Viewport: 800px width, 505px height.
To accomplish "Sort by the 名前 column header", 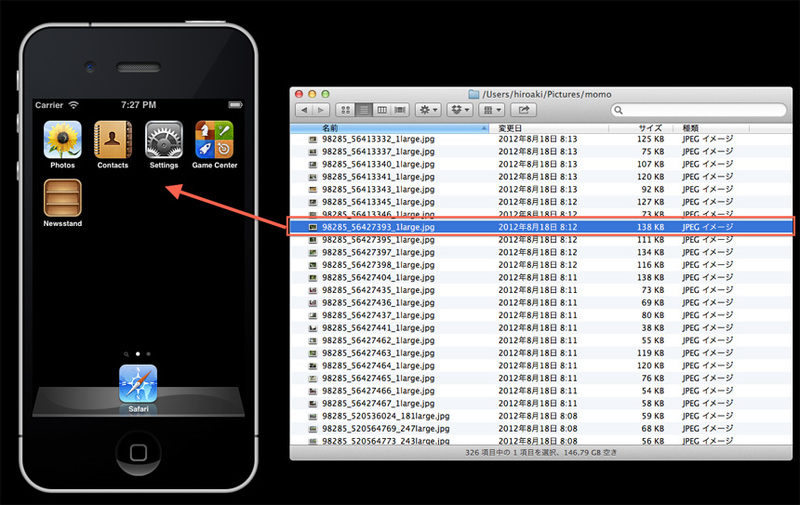I will coord(389,128).
